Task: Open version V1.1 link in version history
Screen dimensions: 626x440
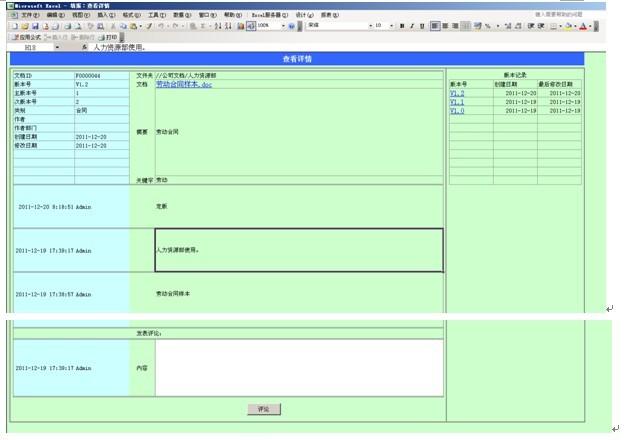Action: pyautogui.click(x=457, y=102)
